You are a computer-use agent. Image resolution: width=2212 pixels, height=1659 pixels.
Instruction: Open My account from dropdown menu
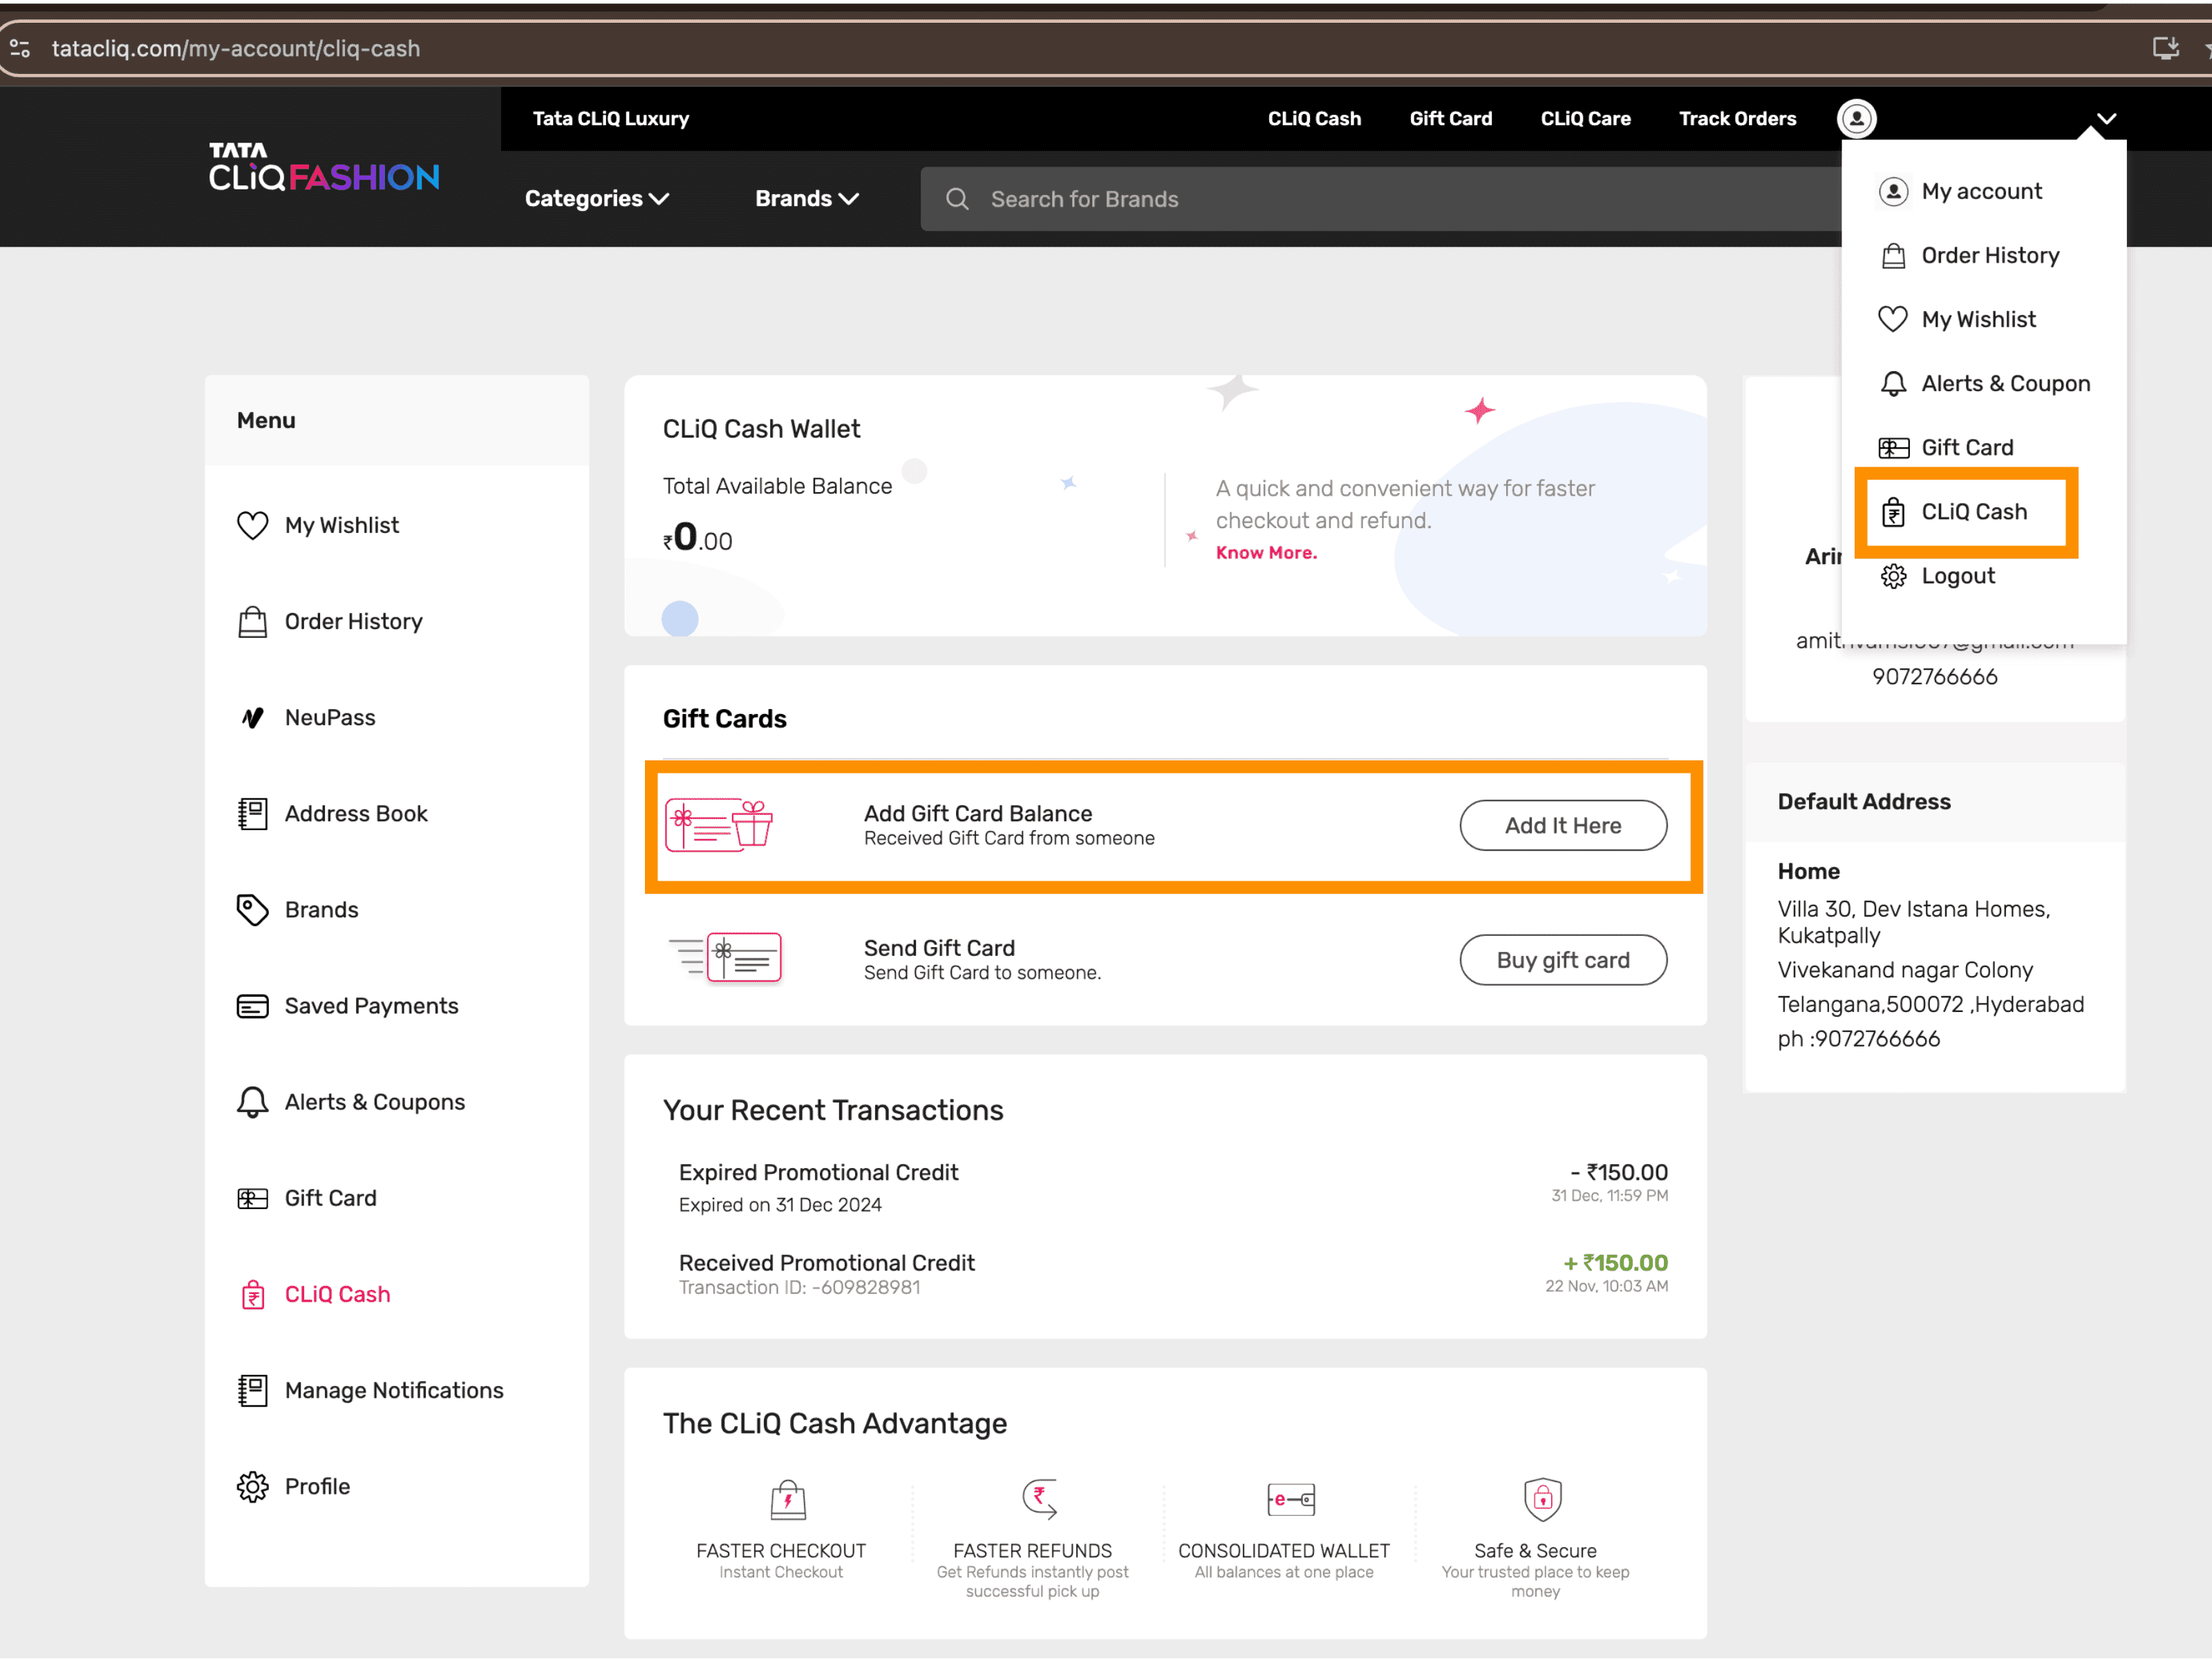tap(1981, 191)
